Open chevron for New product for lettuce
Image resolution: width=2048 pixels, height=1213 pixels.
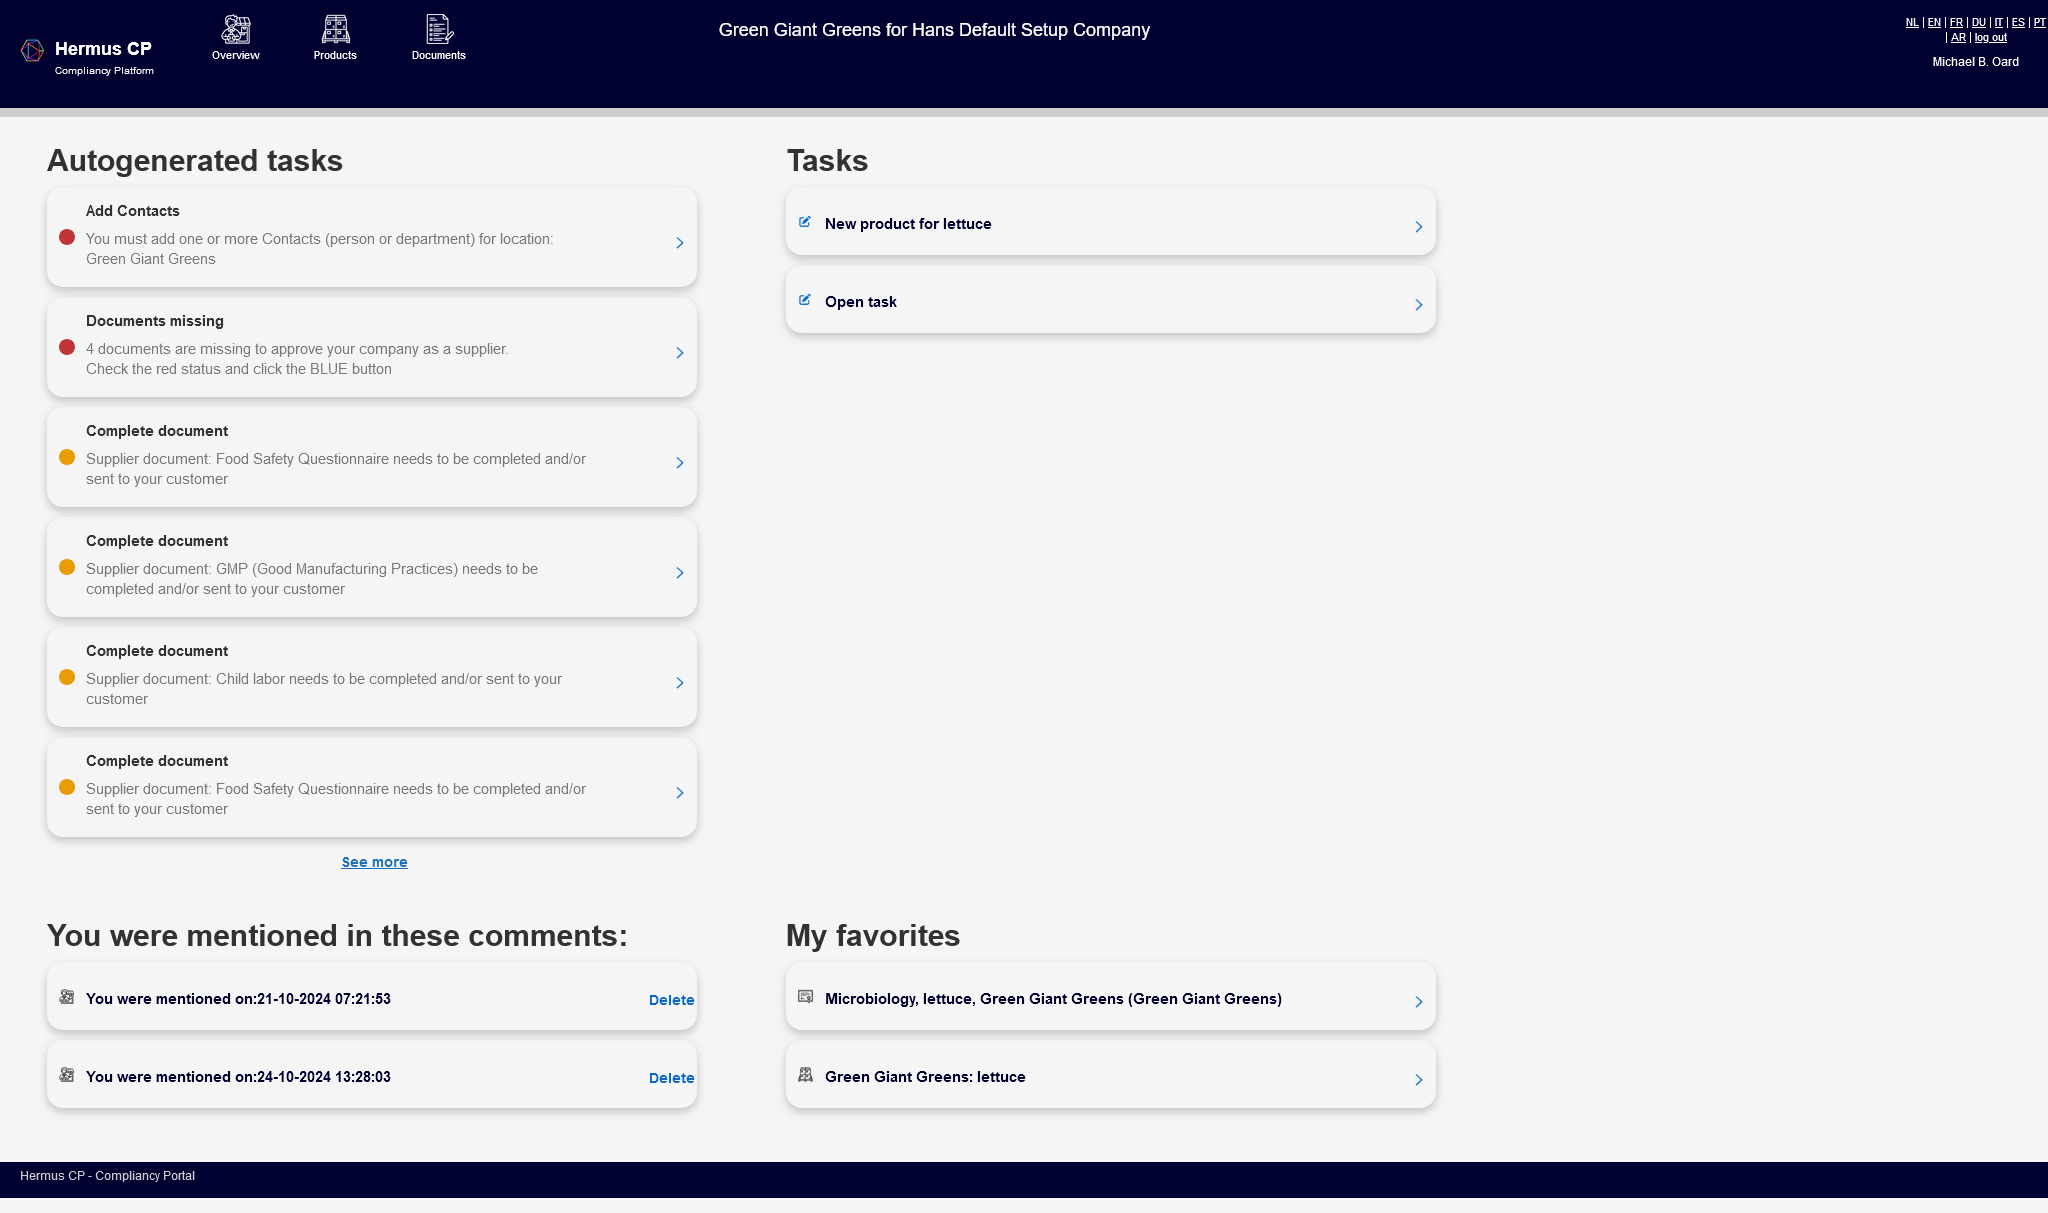[1419, 227]
